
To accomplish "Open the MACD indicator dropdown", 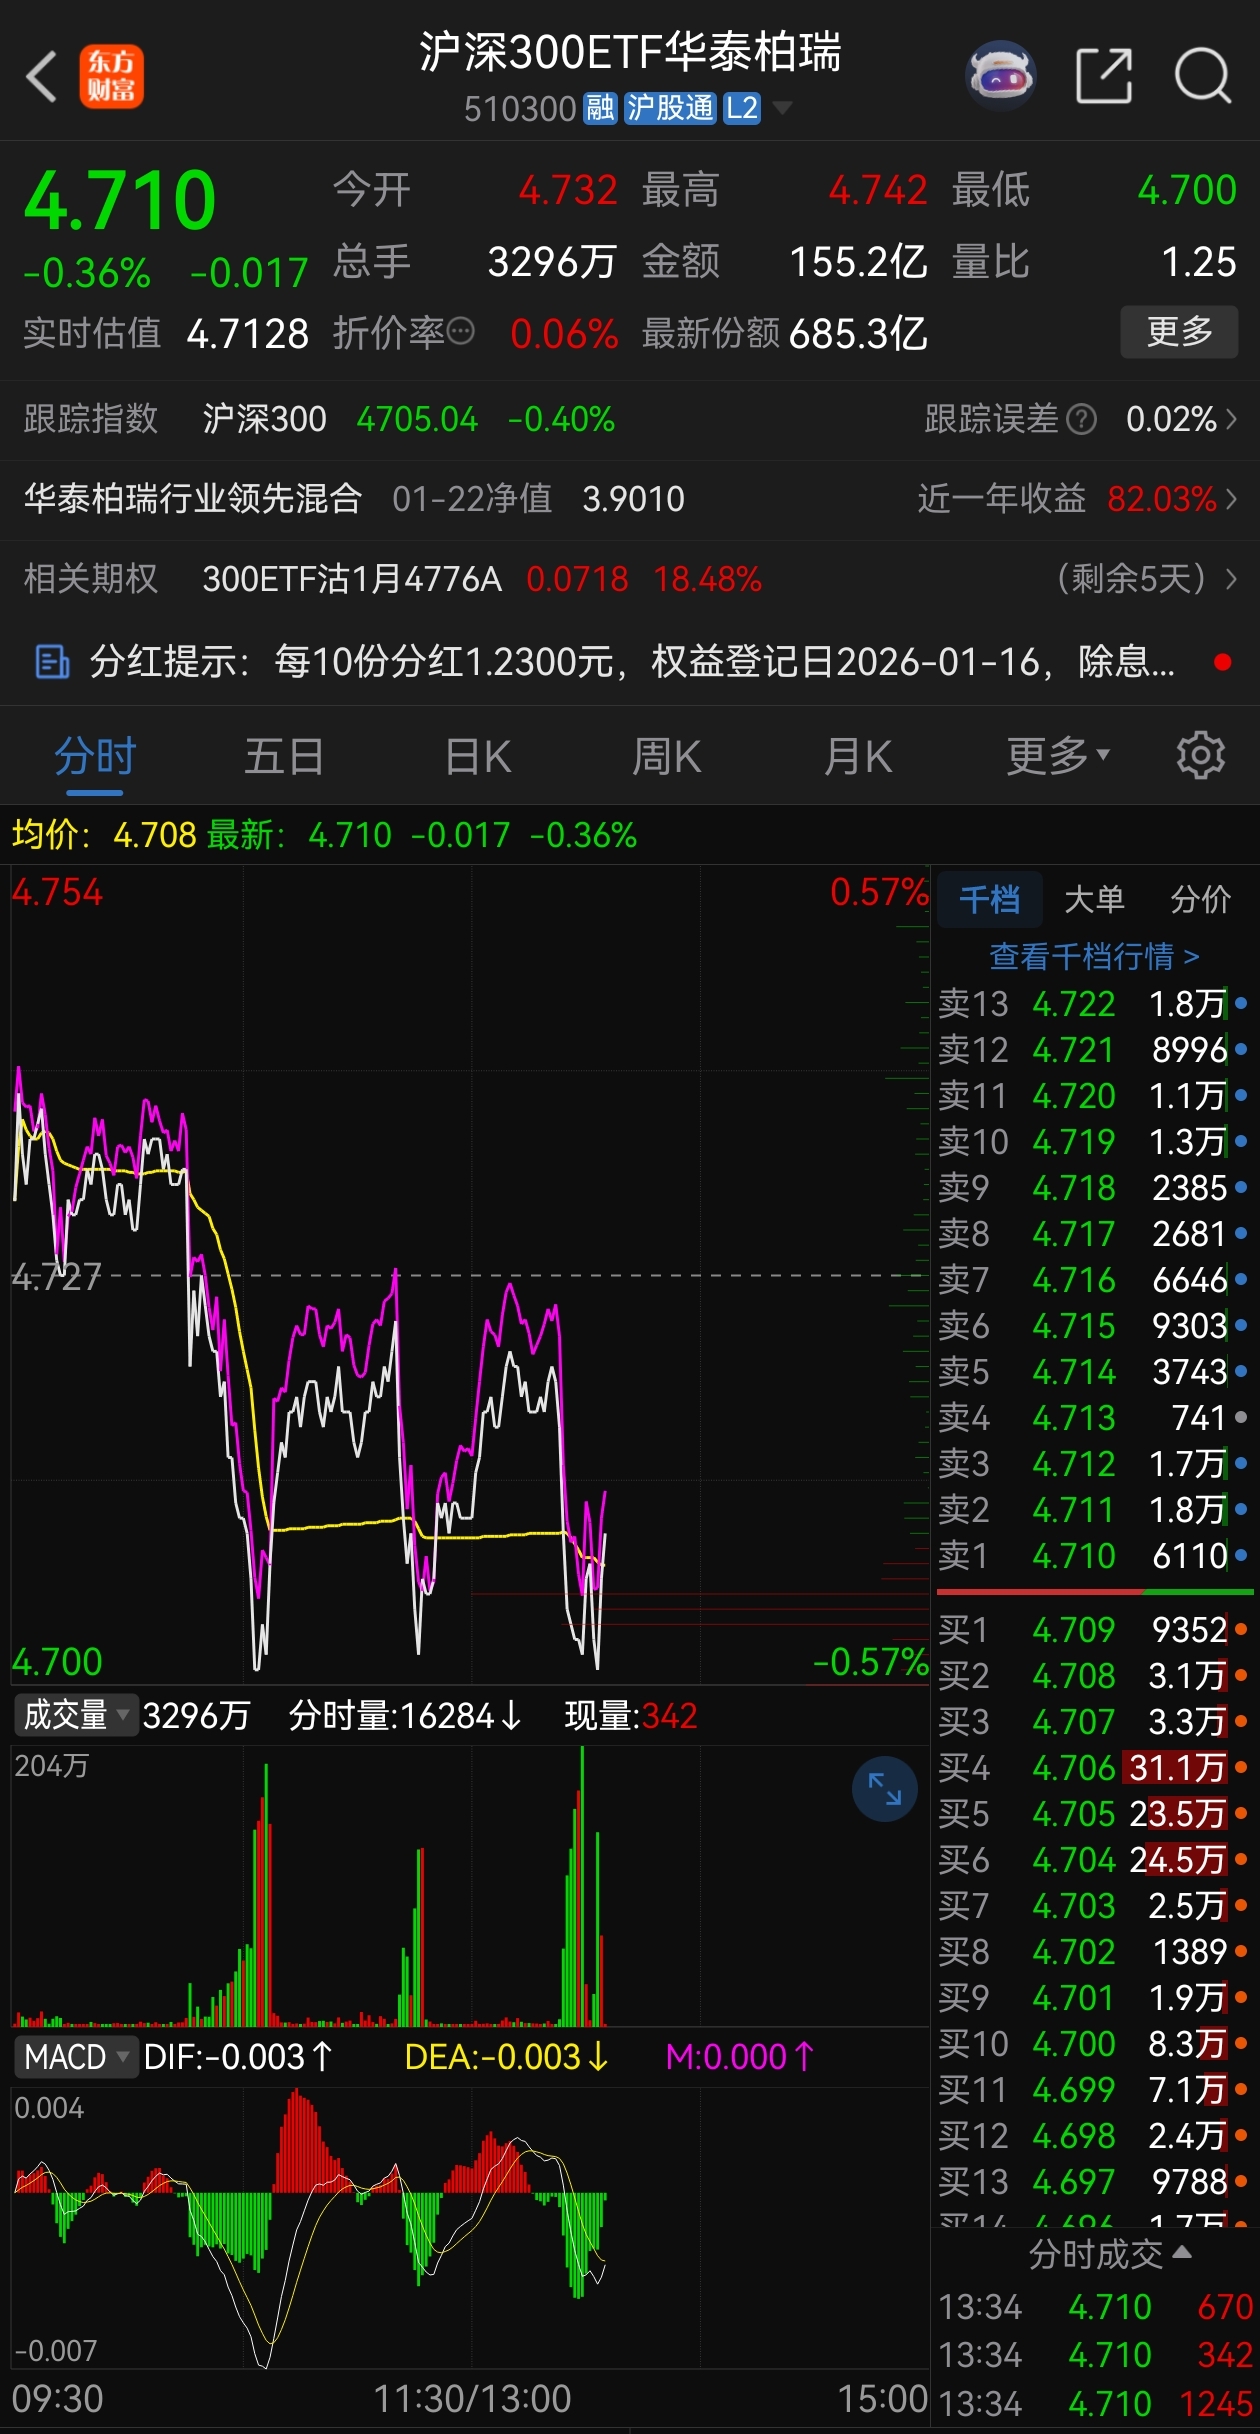I will 76,2057.
